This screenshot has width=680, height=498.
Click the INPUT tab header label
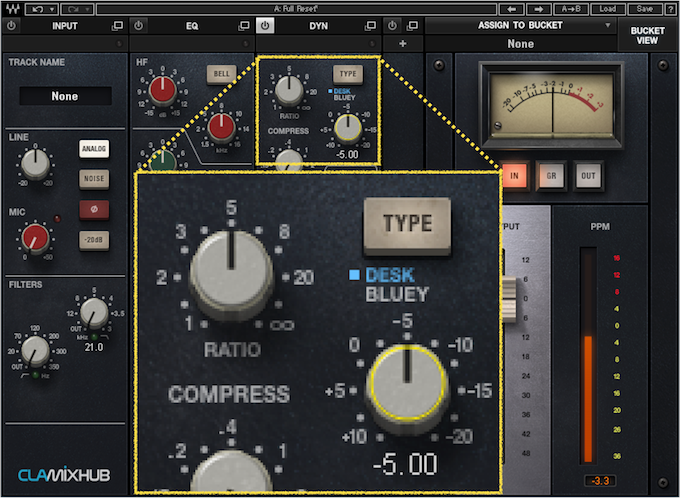pos(65,26)
